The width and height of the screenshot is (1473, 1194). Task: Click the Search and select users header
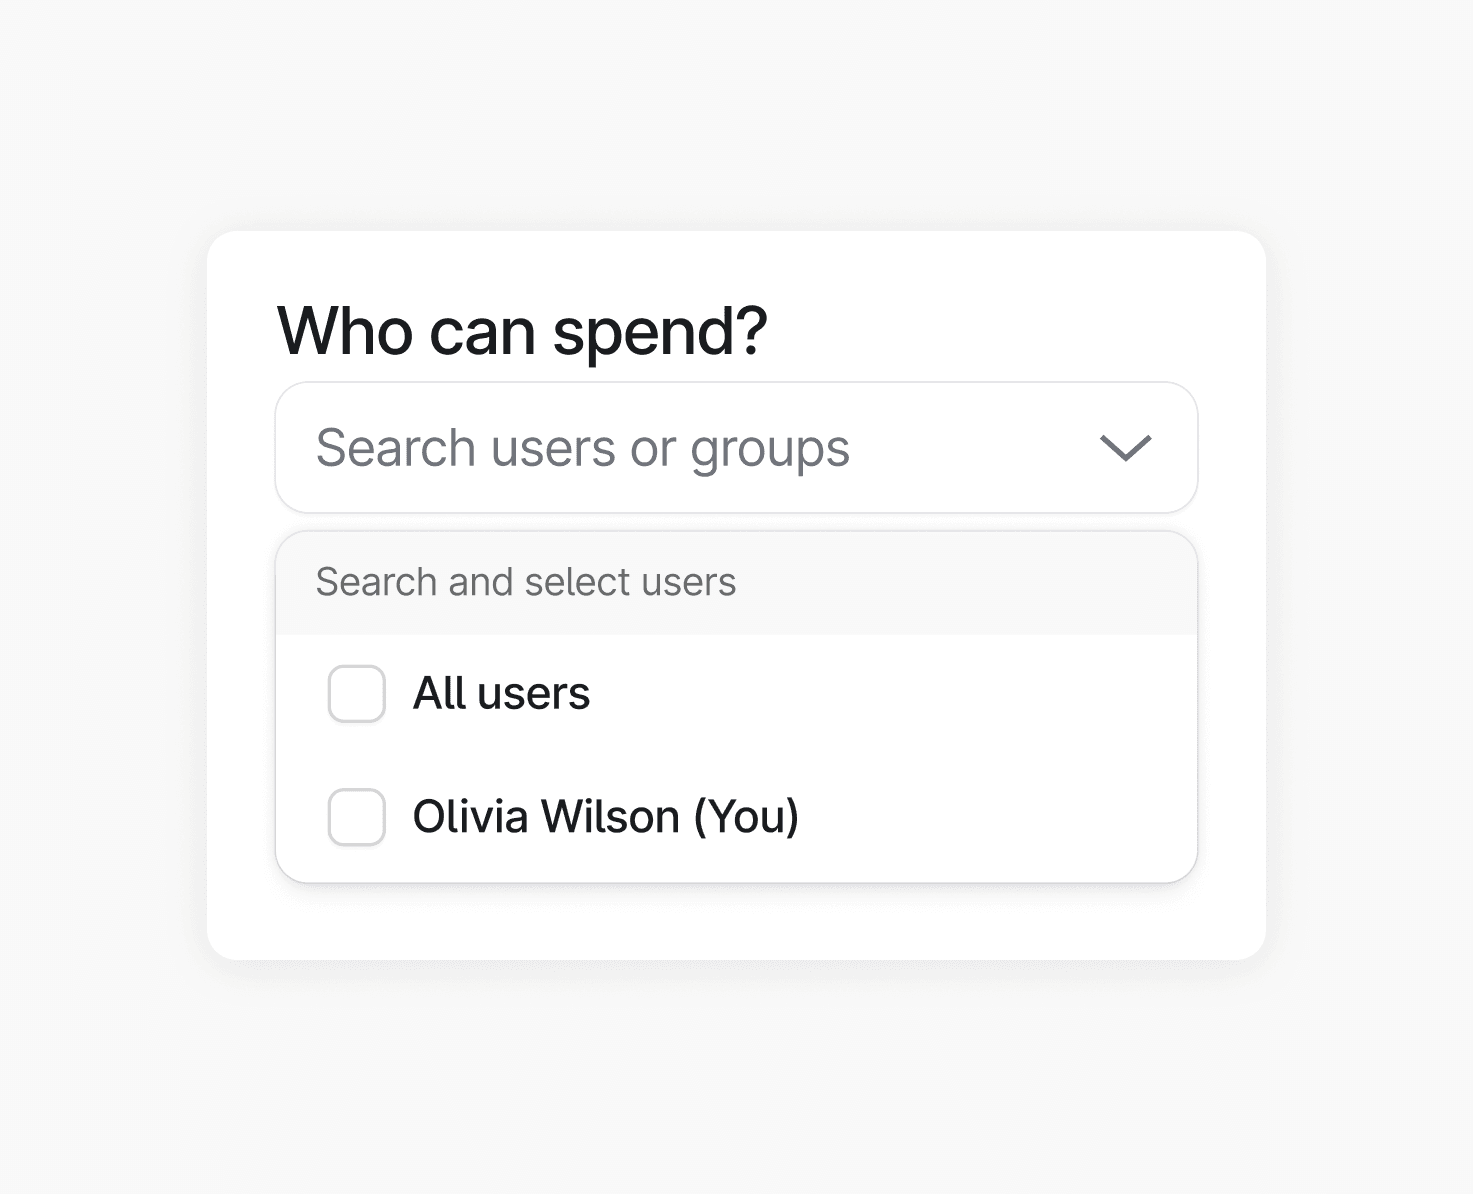tap(526, 581)
